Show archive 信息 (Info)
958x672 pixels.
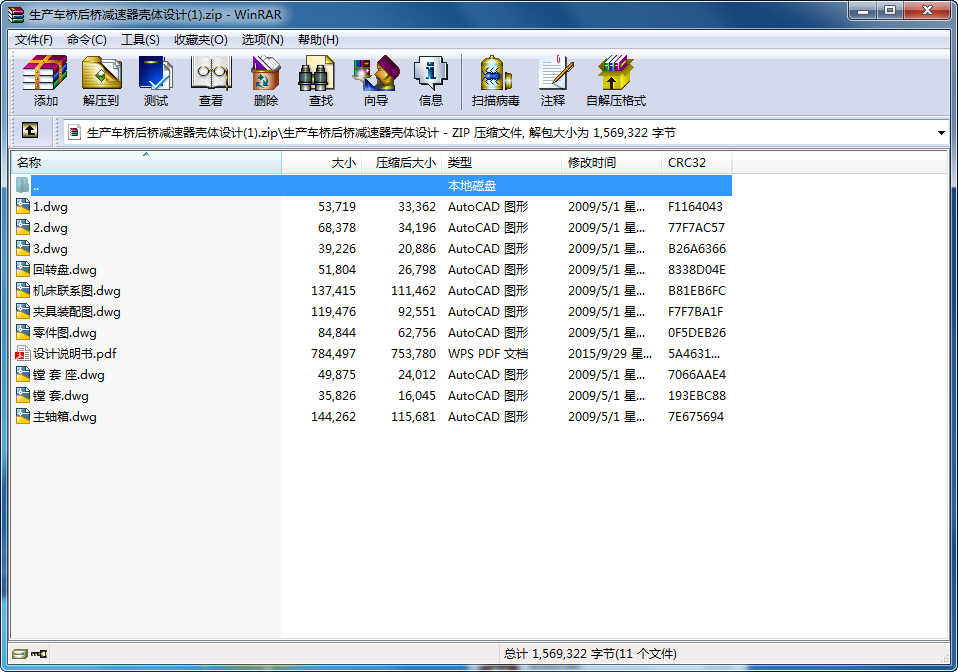tap(431, 81)
